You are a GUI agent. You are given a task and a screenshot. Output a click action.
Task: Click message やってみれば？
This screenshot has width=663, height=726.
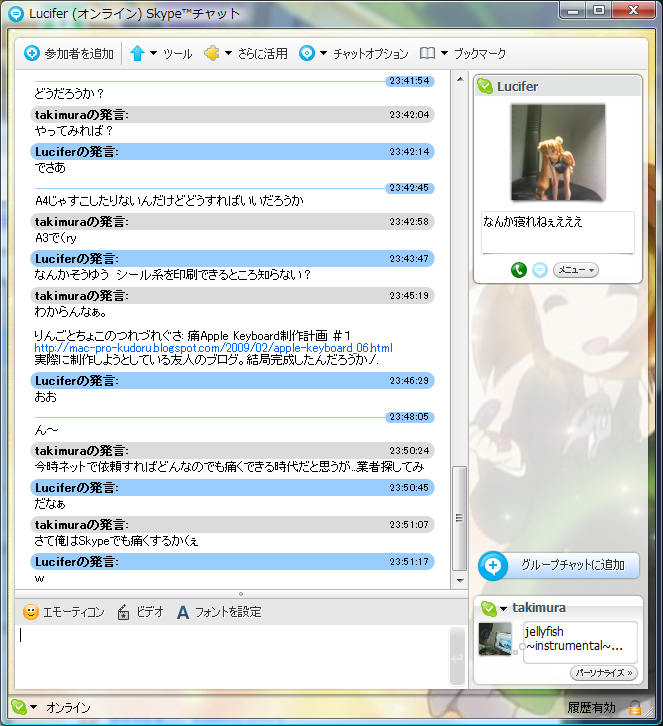[74, 131]
